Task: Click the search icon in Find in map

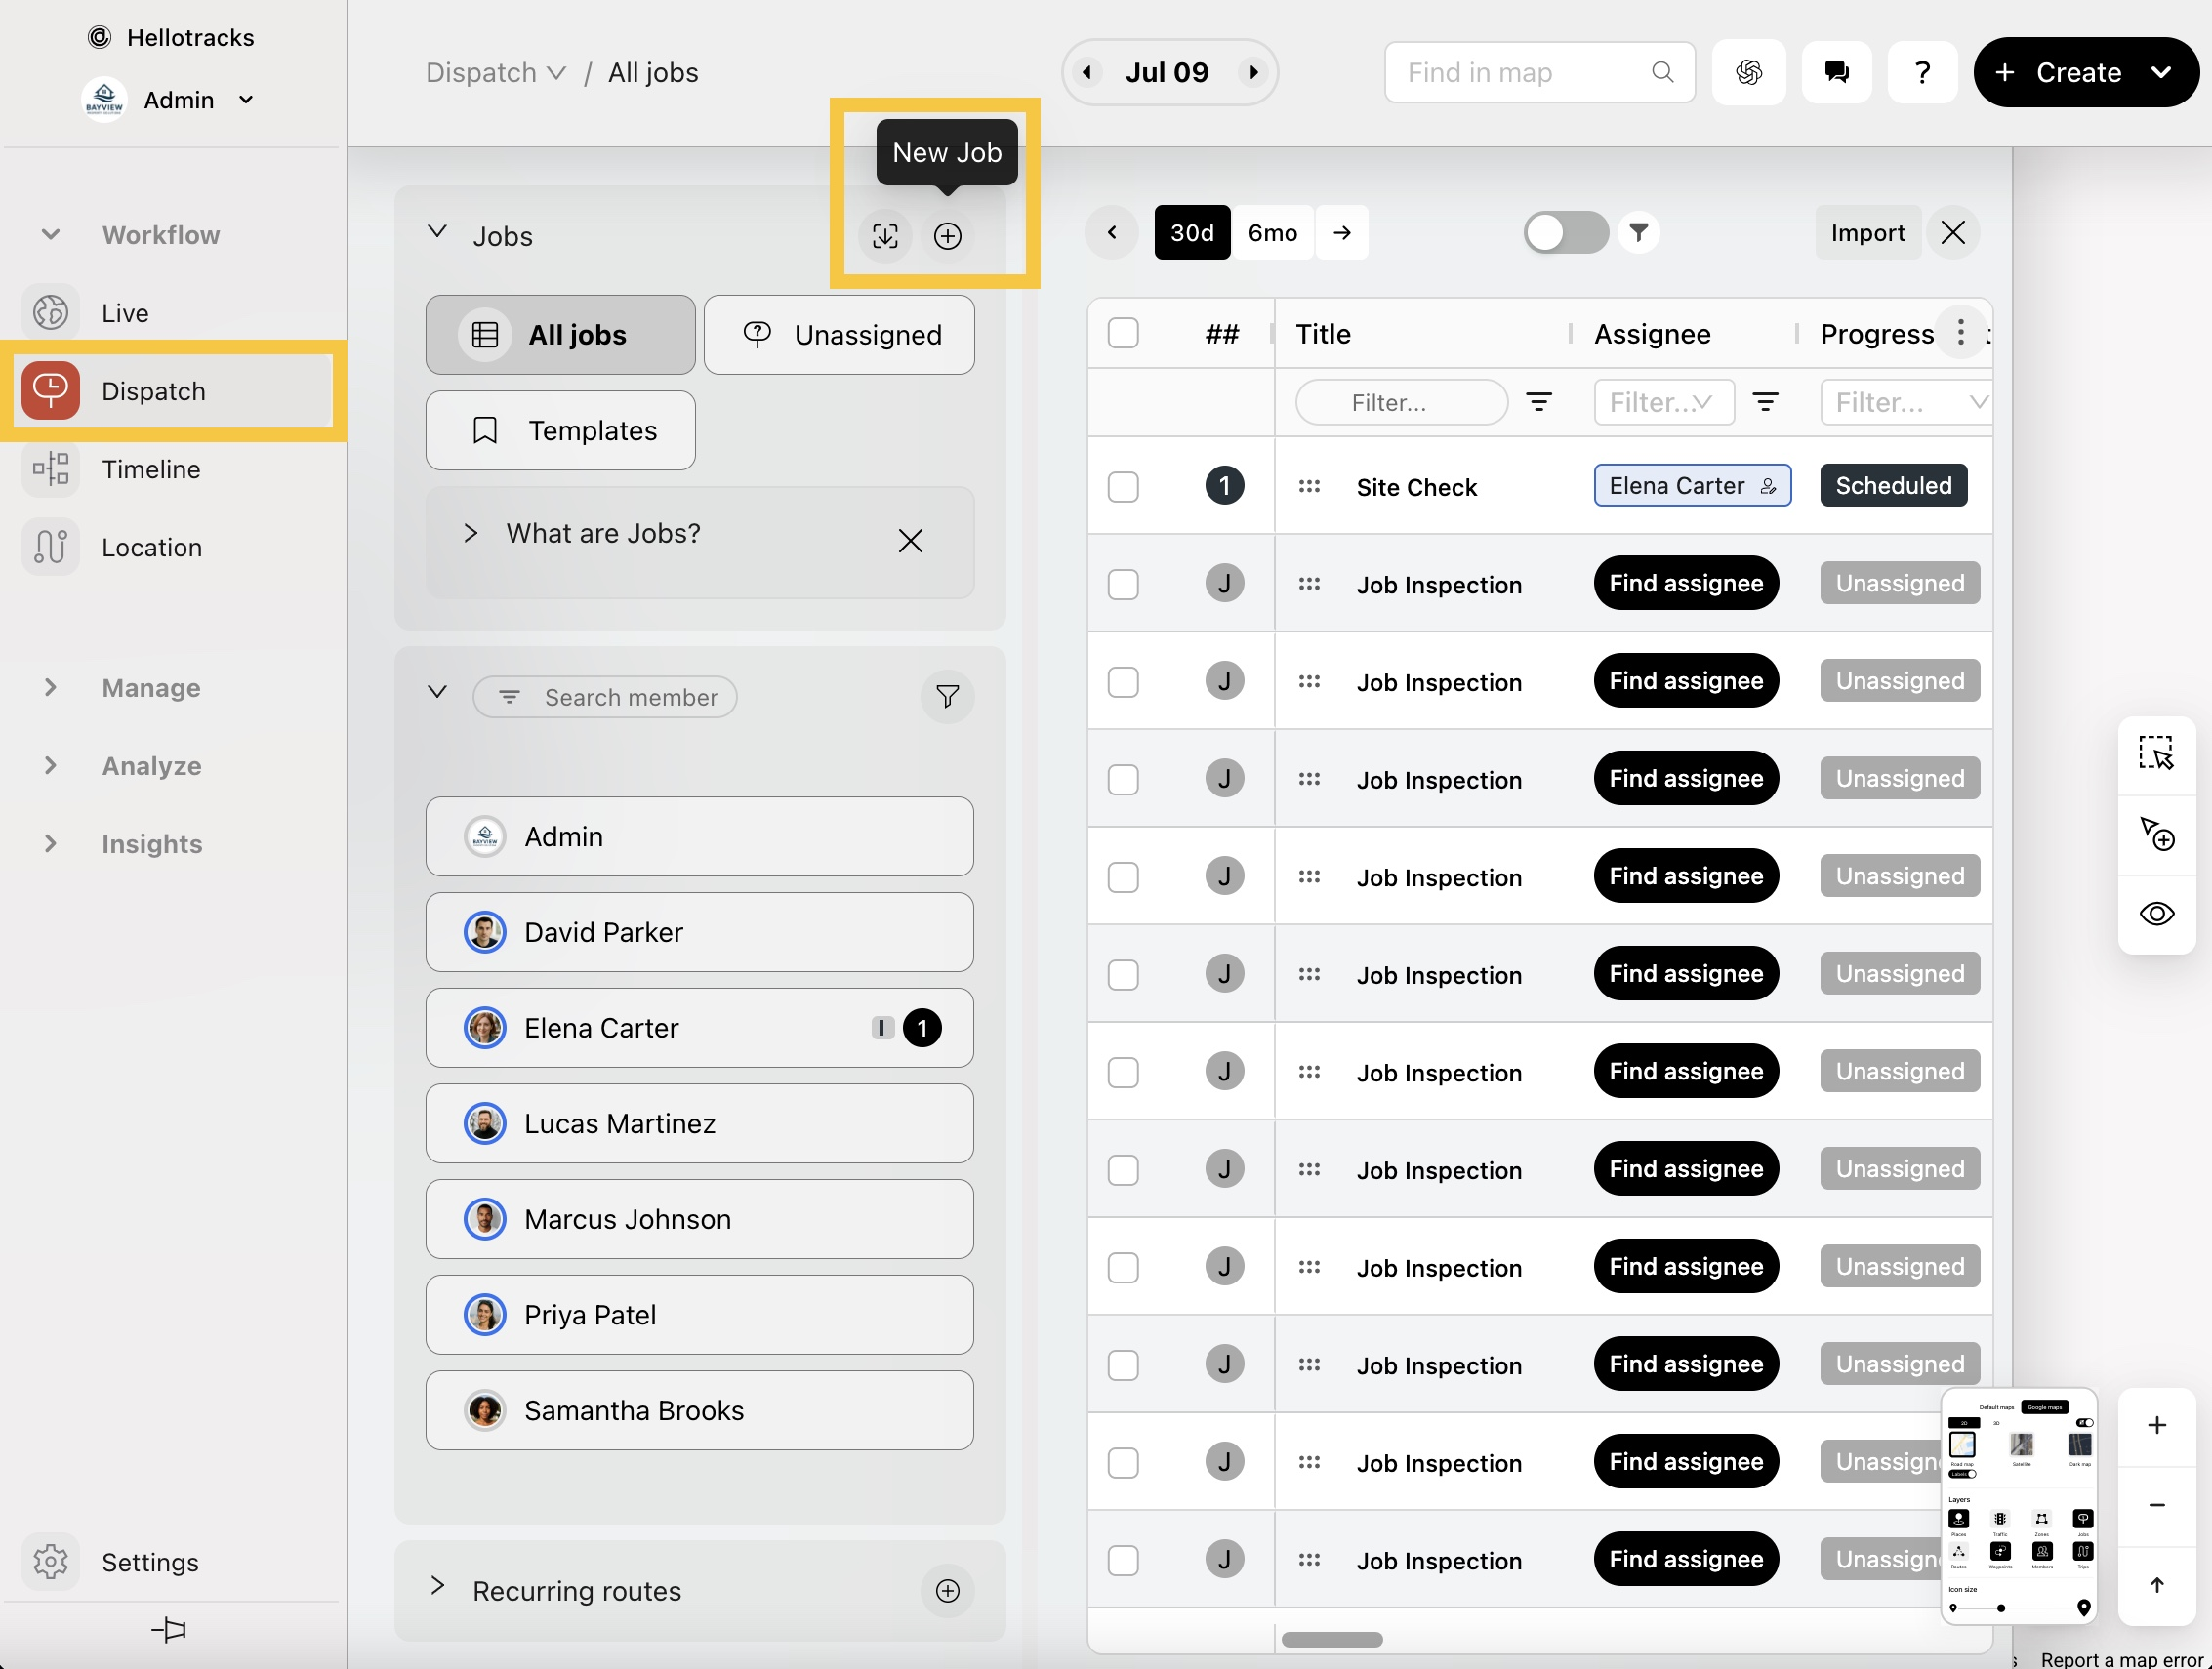Action: (x=1662, y=72)
